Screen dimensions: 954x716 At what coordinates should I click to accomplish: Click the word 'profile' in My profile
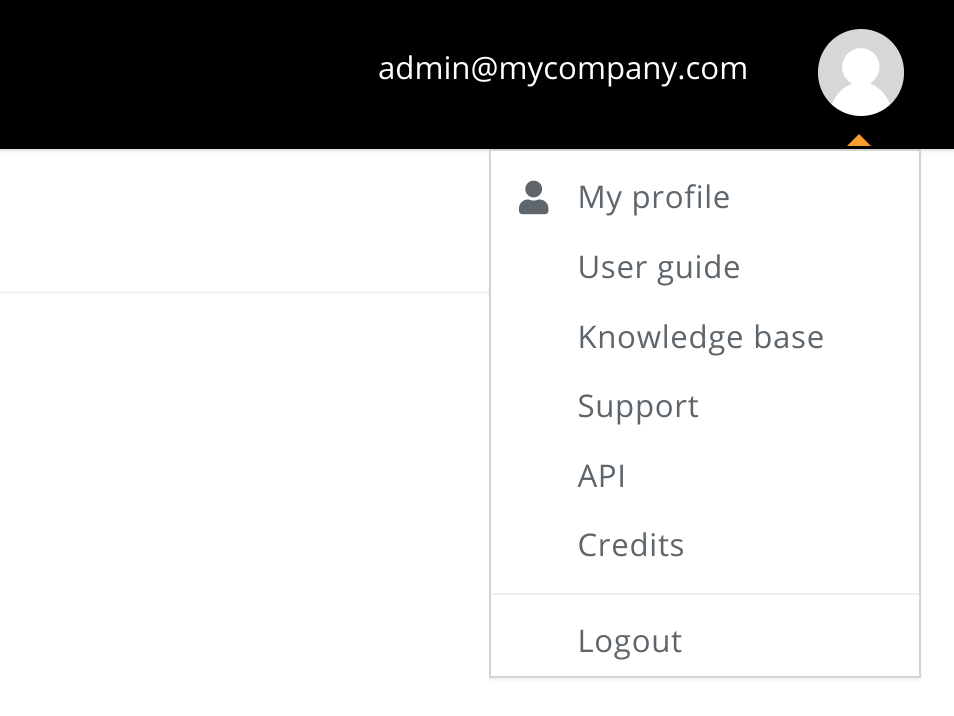(681, 198)
